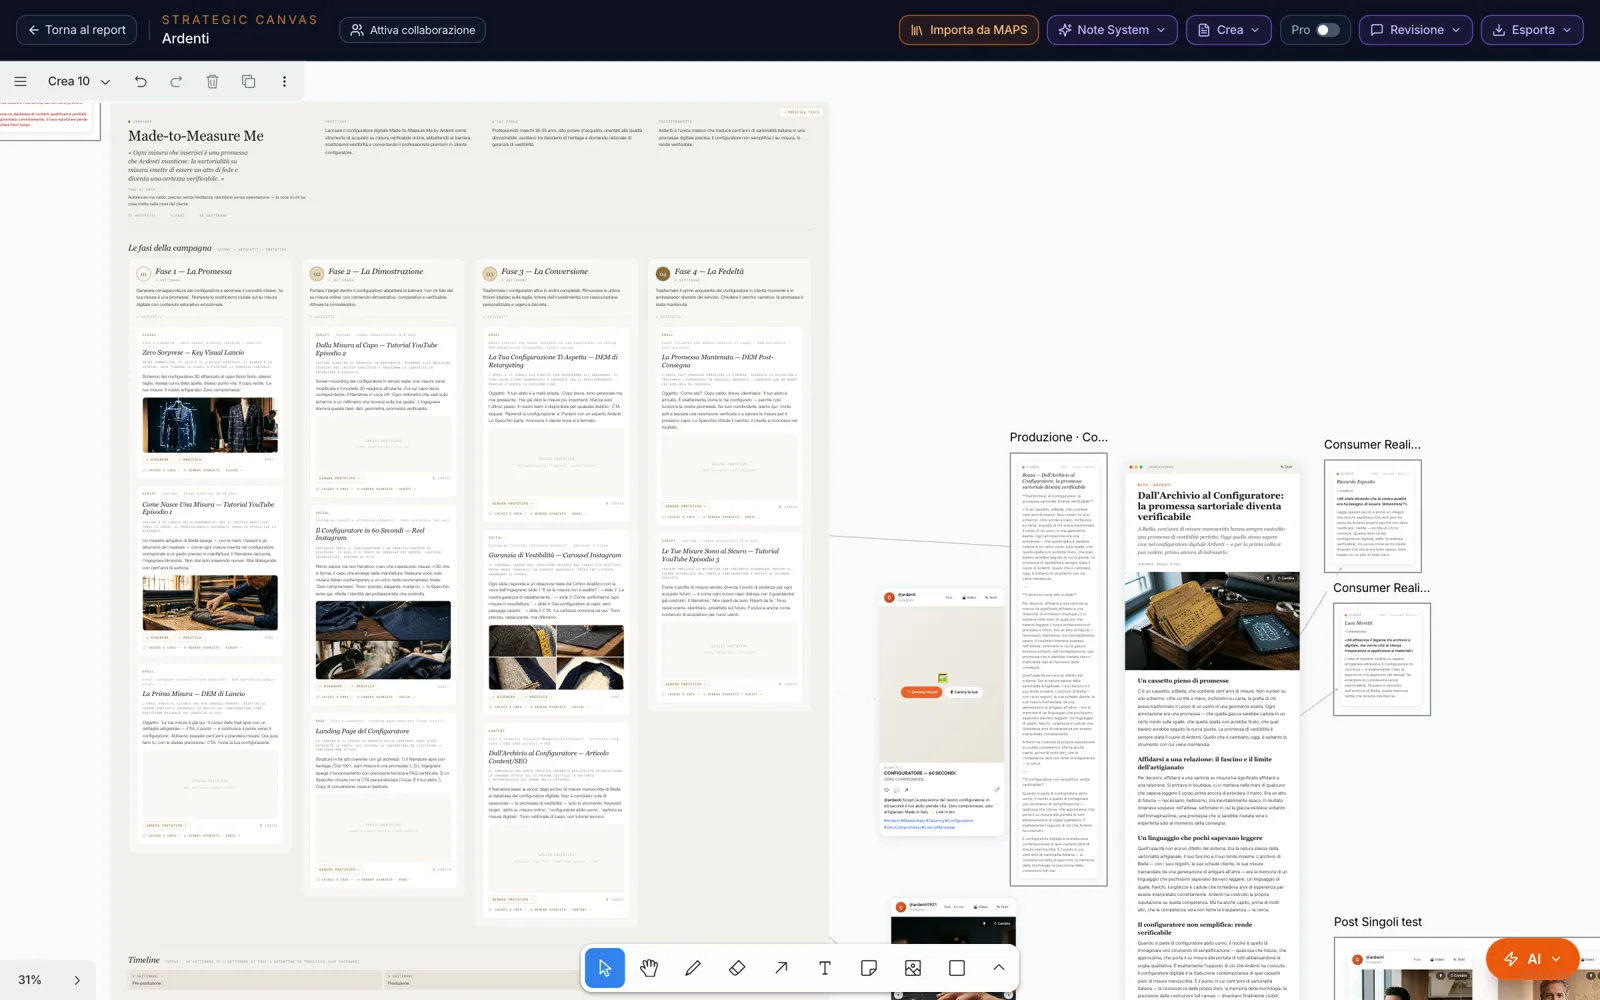The width and height of the screenshot is (1600, 1000).
Task: Redo the last action
Action: click(176, 82)
